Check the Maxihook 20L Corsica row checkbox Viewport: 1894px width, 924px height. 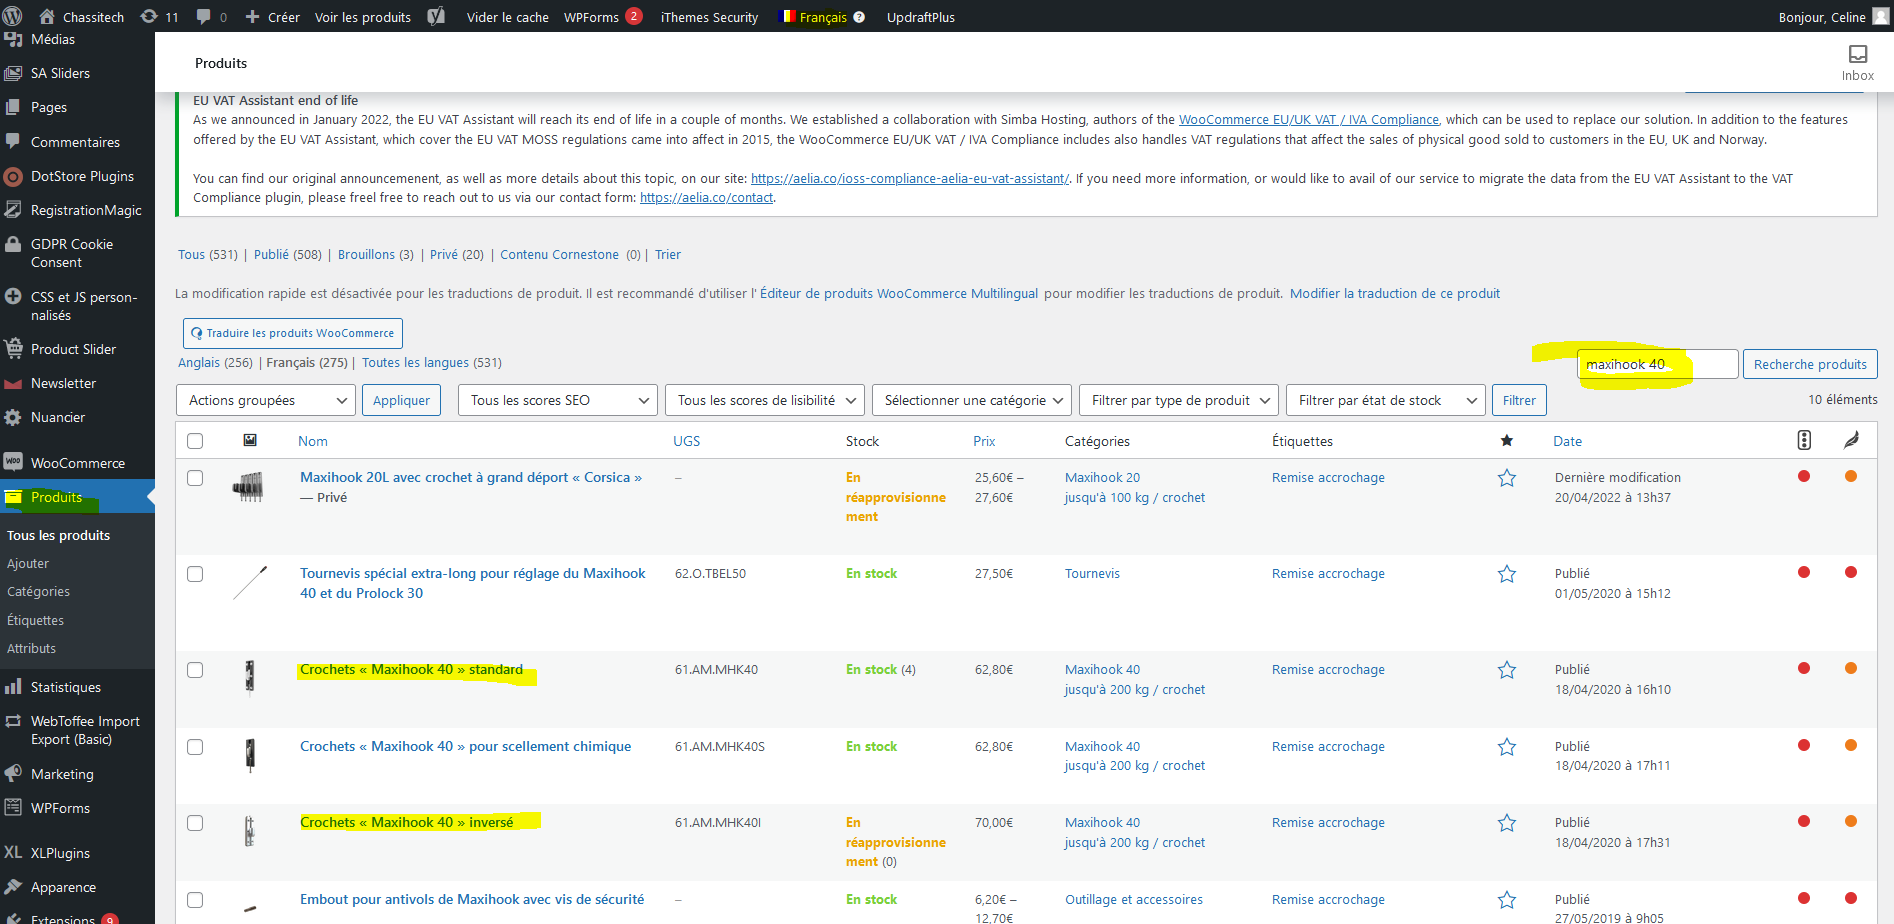pos(195,478)
